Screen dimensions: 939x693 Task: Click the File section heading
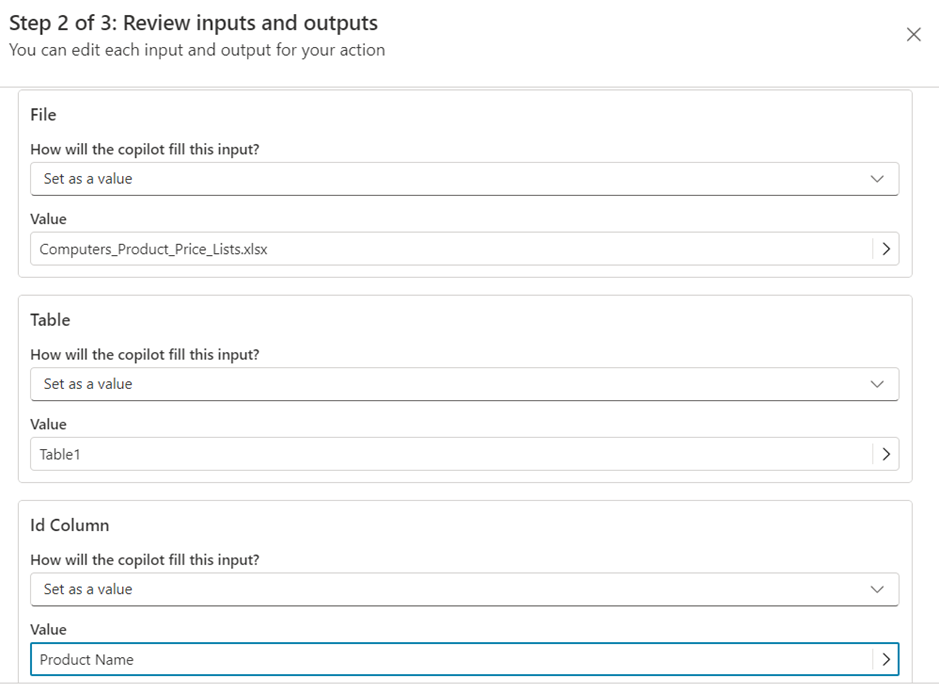click(x=43, y=115)
